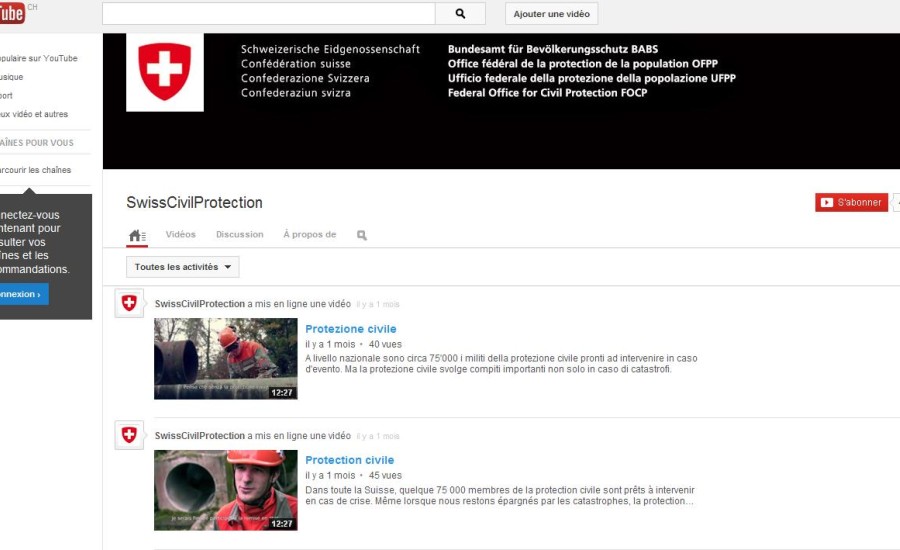
Task: Click the YouTube logo icon
Action: 12,13
